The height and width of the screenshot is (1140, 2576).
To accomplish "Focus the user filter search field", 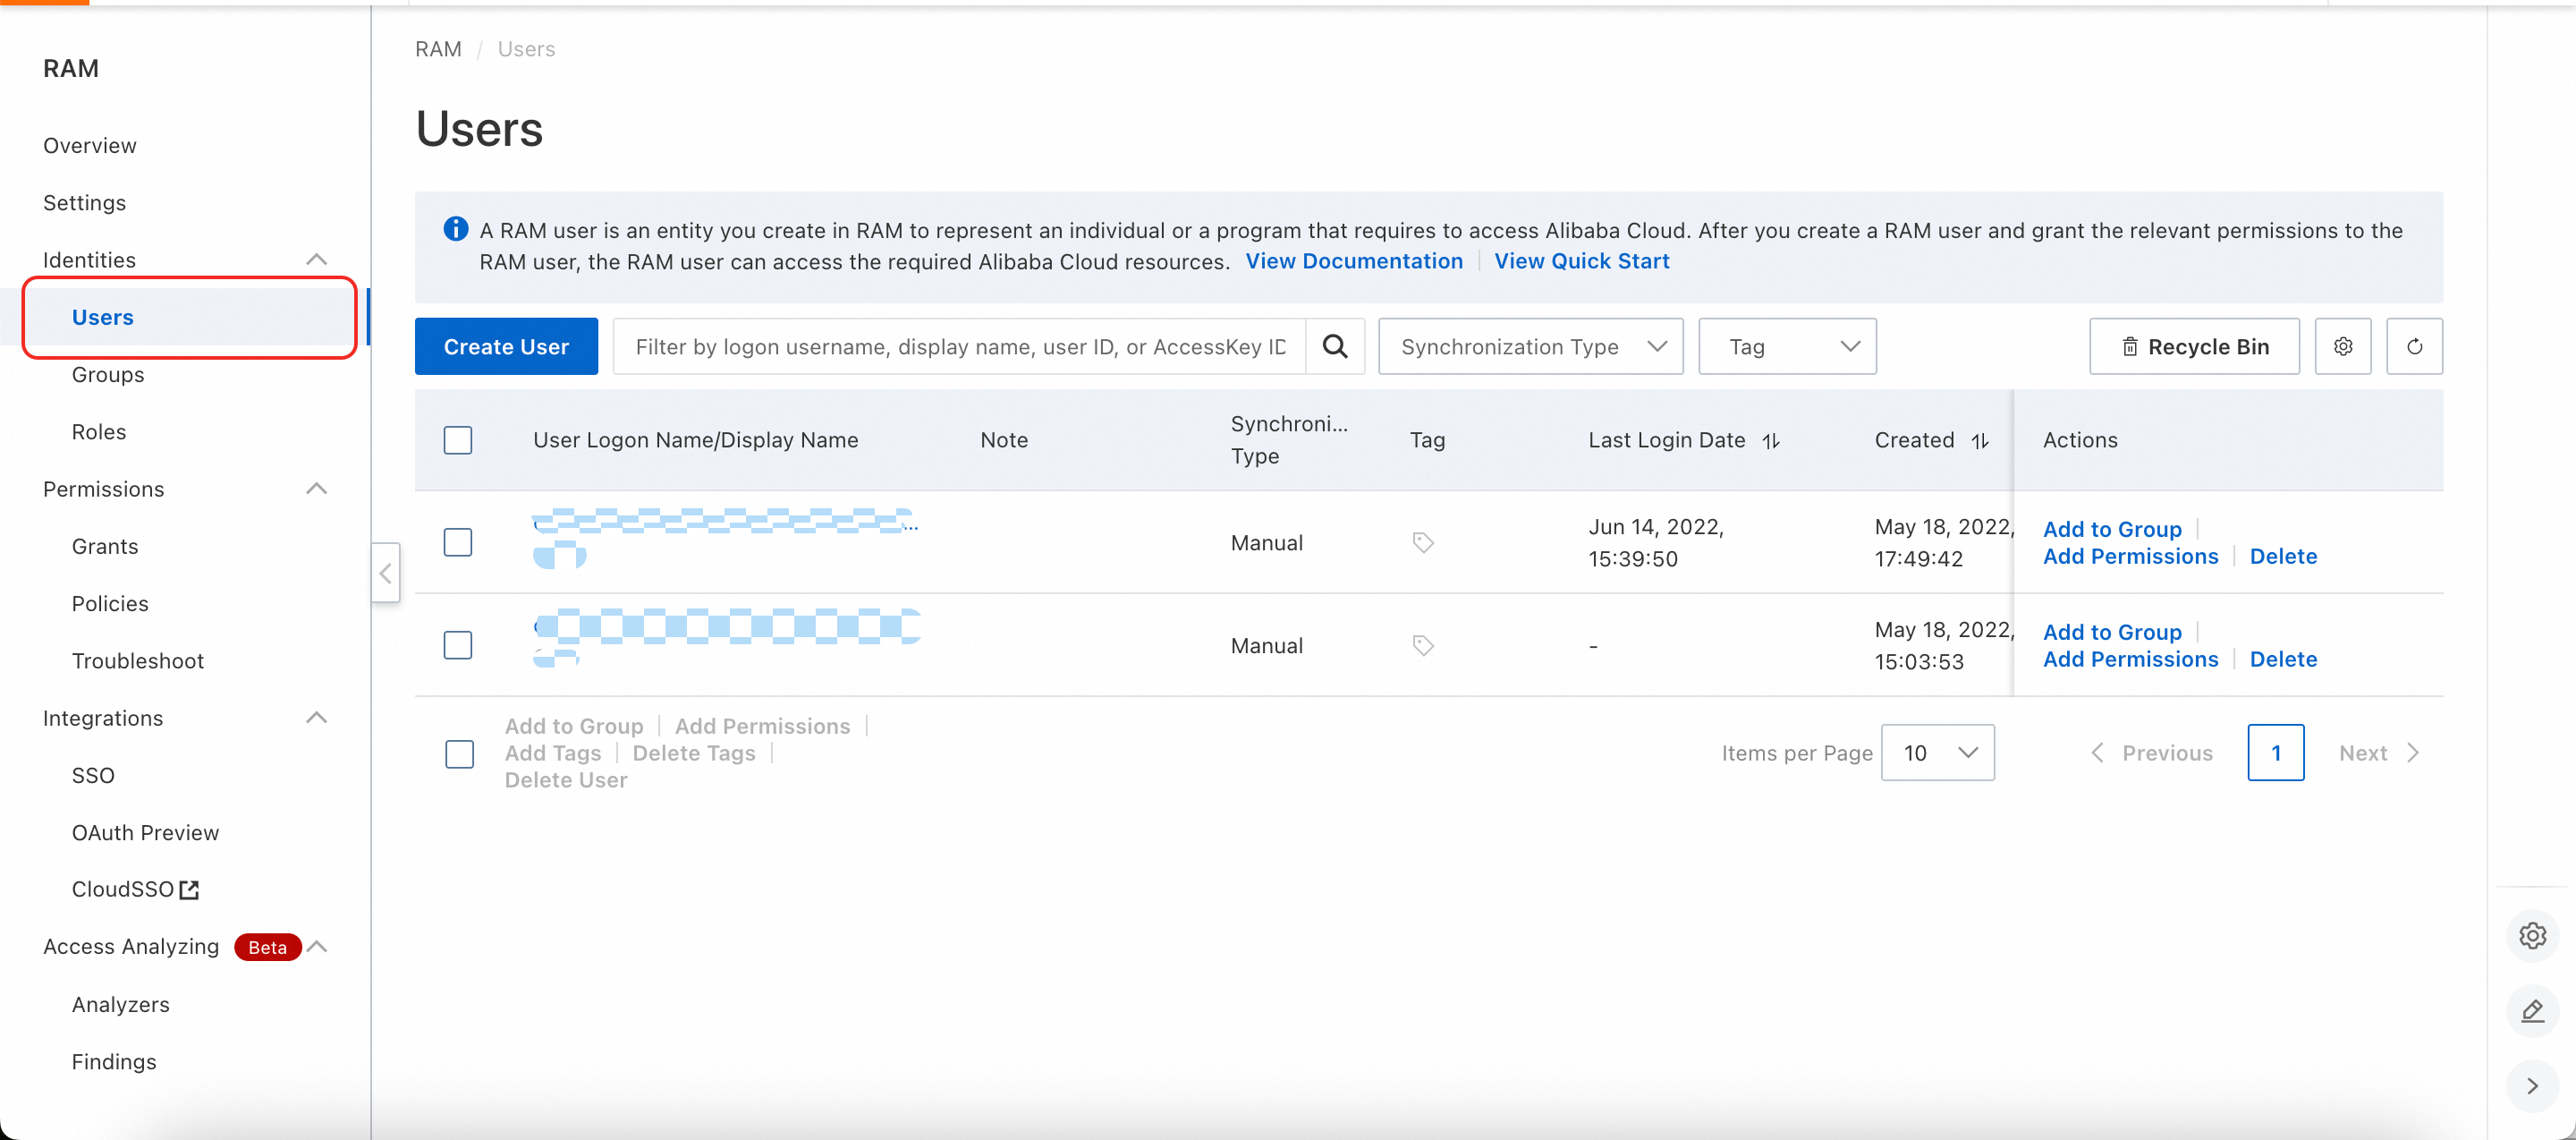I will click(x=960, y=346).
